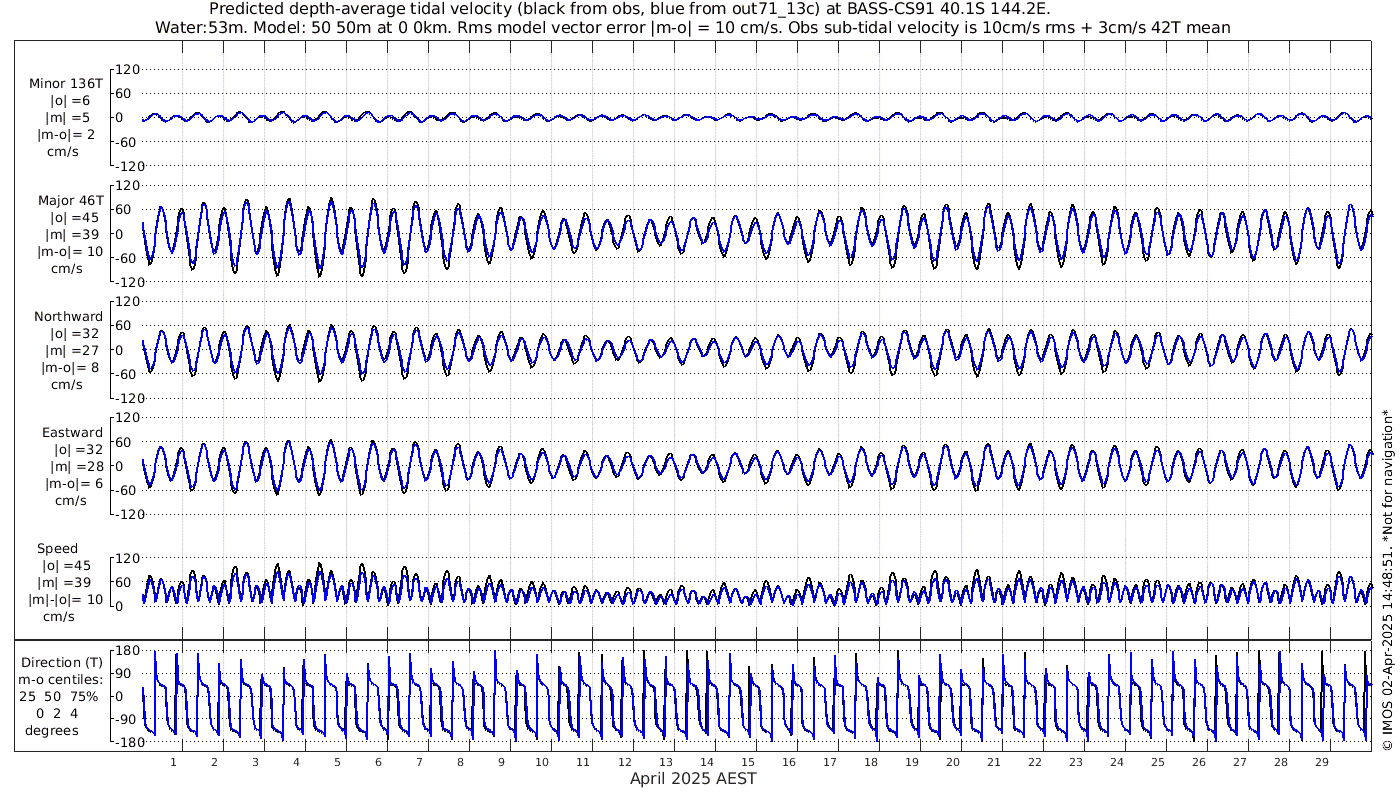Screen dimensions: 1400x800
Task: Click the "Speed" panel label
Action: click(x=58, y=549)
